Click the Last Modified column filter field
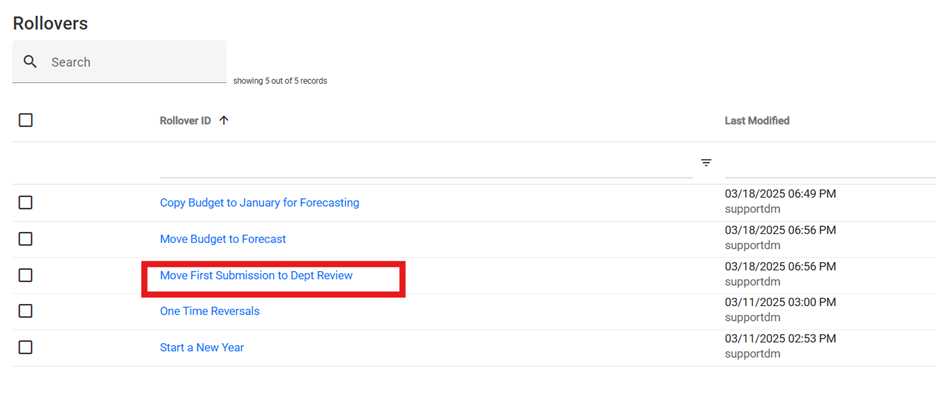 coord(829,163)
